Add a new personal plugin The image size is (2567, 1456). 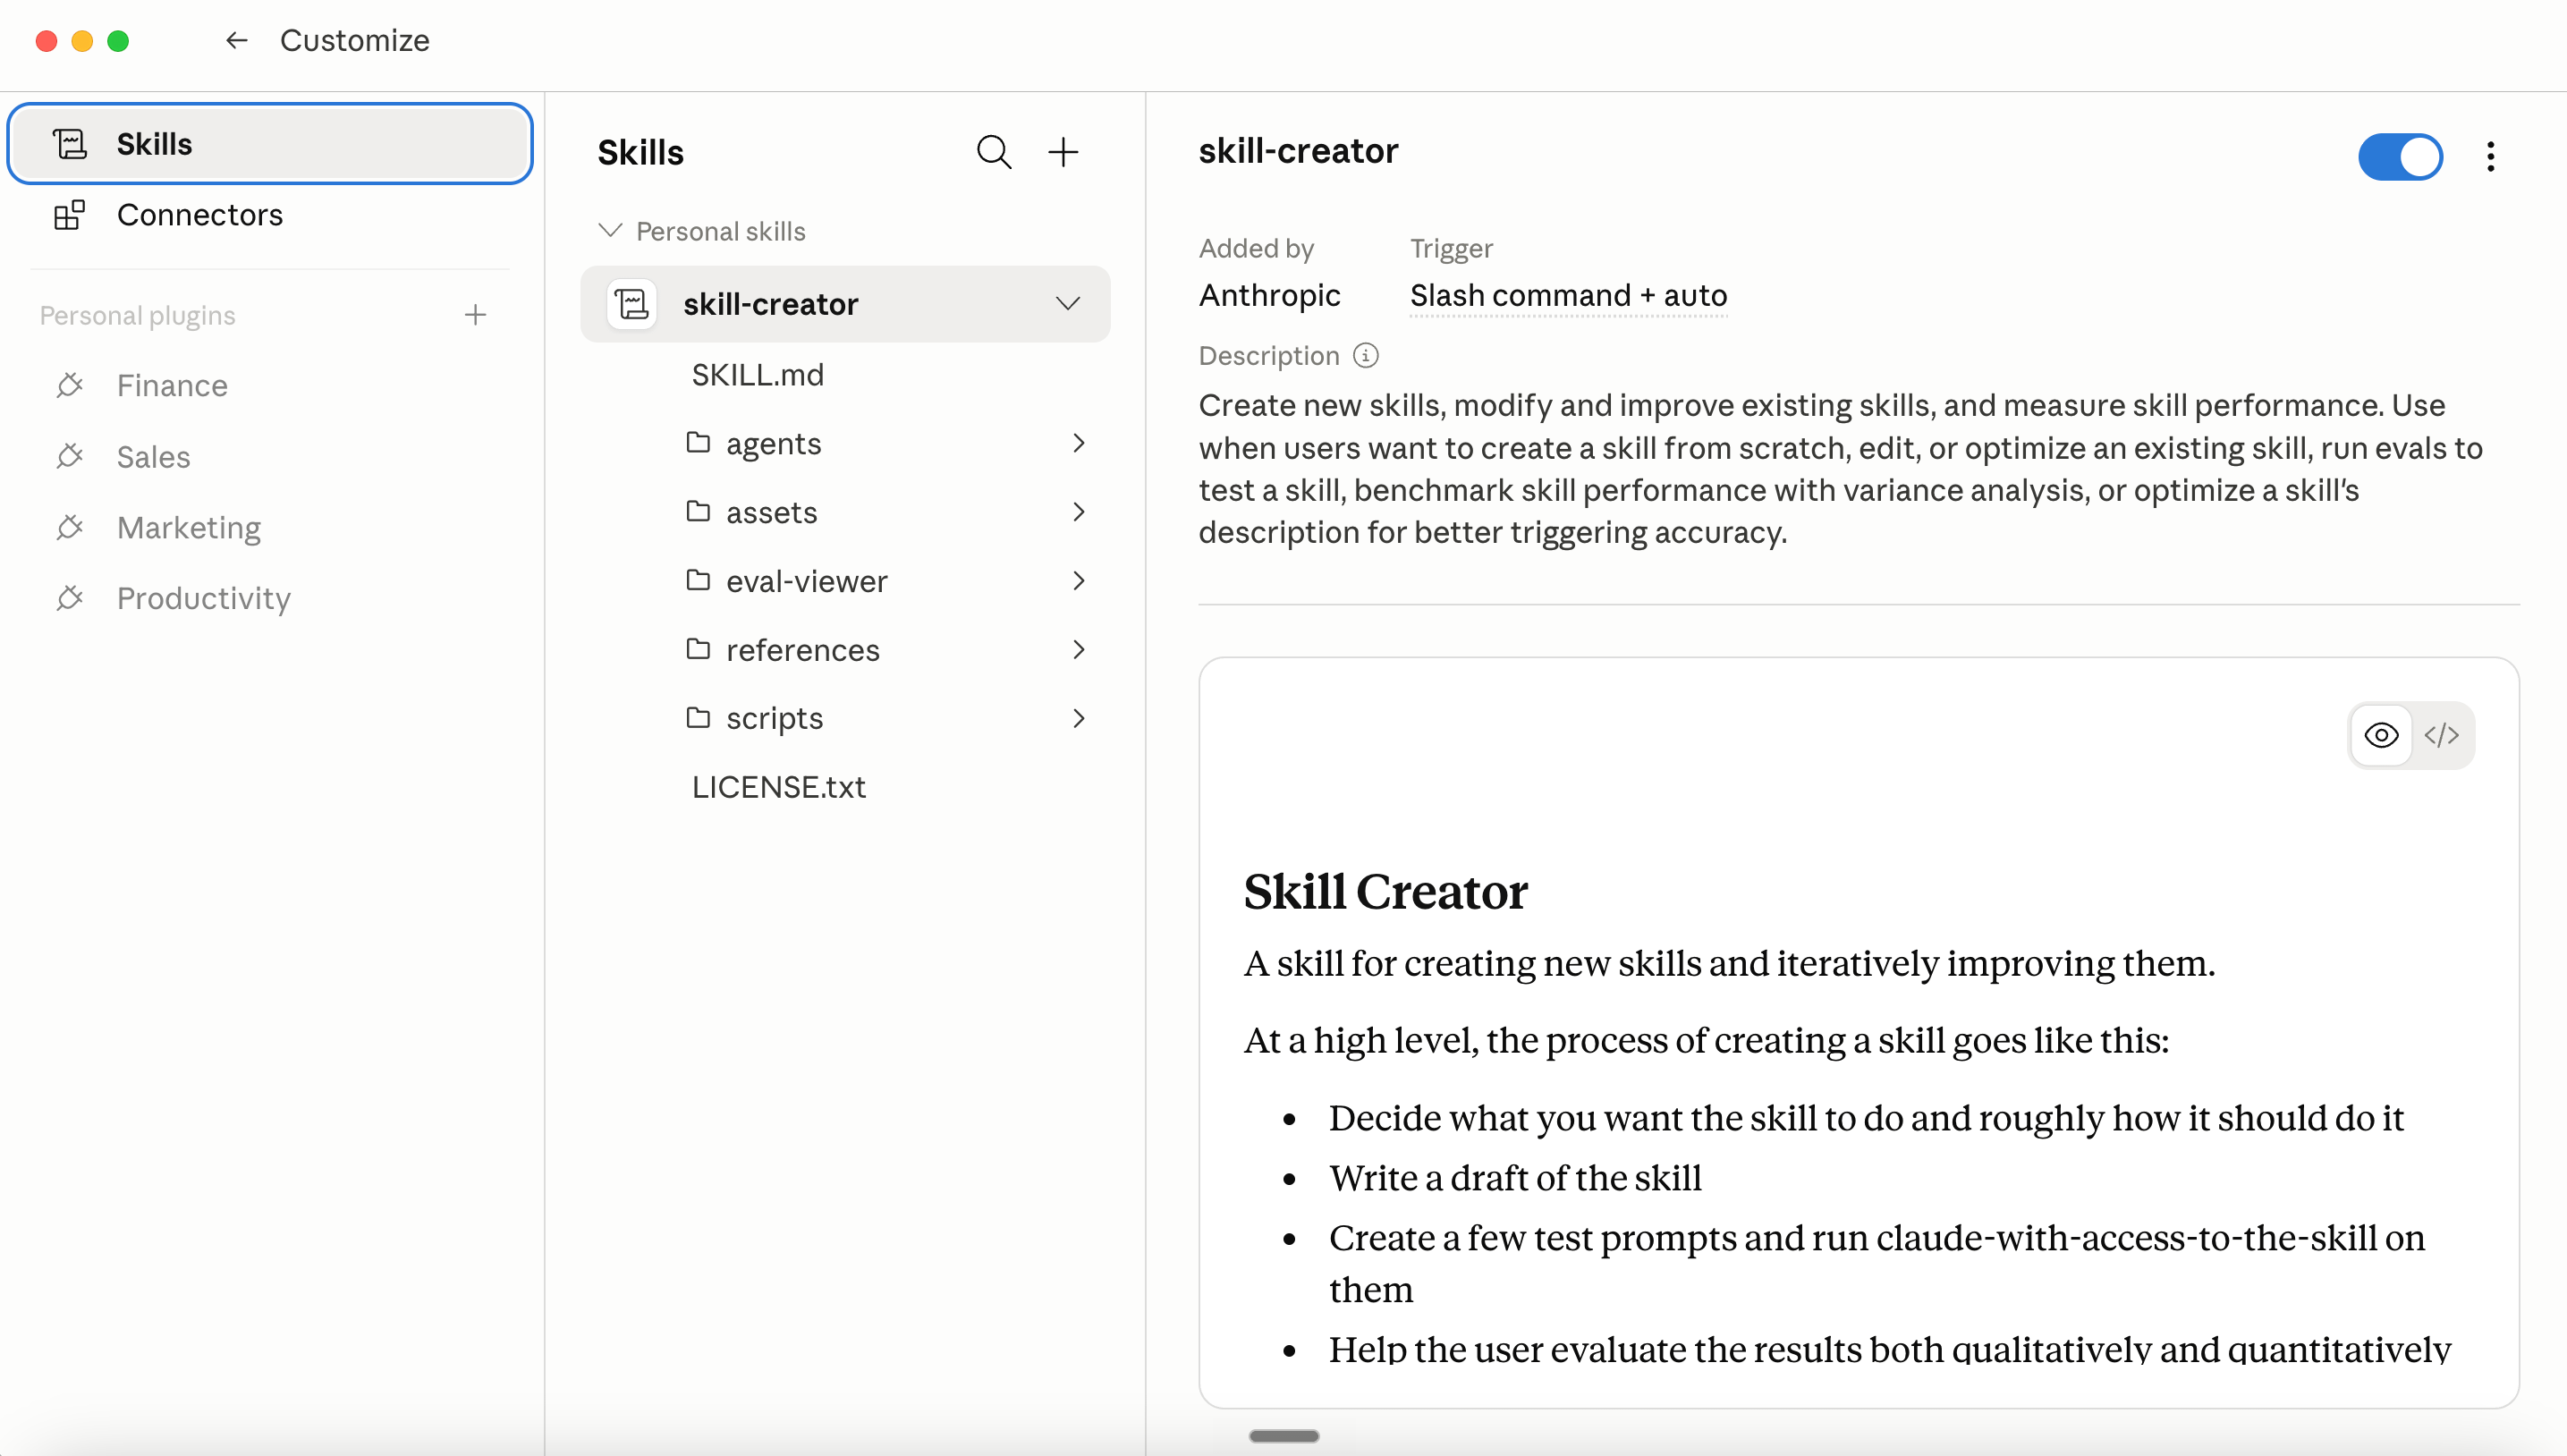pyautogui.click(x=475, y=315)
